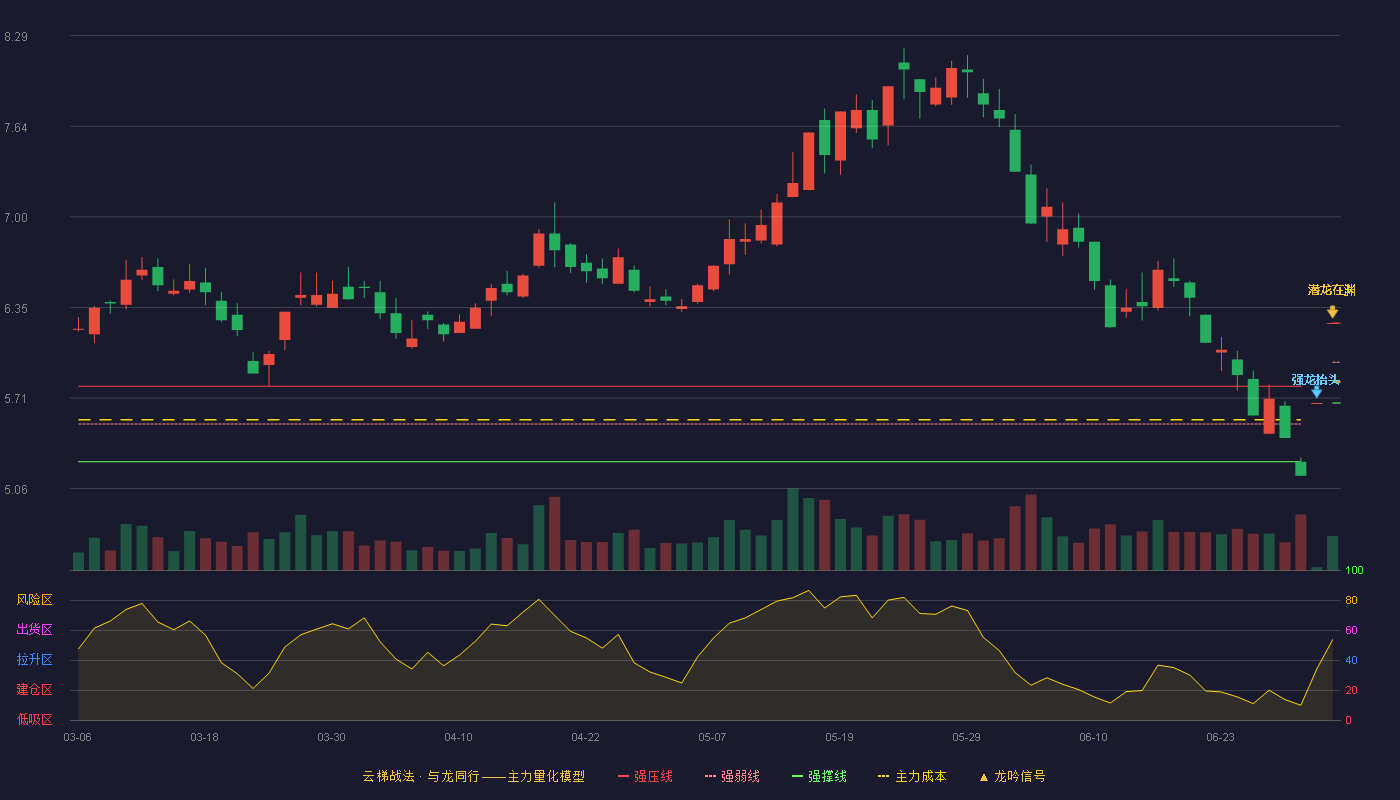
Task: Click the 风险区 zone label
Action: [x=34, y=600]
